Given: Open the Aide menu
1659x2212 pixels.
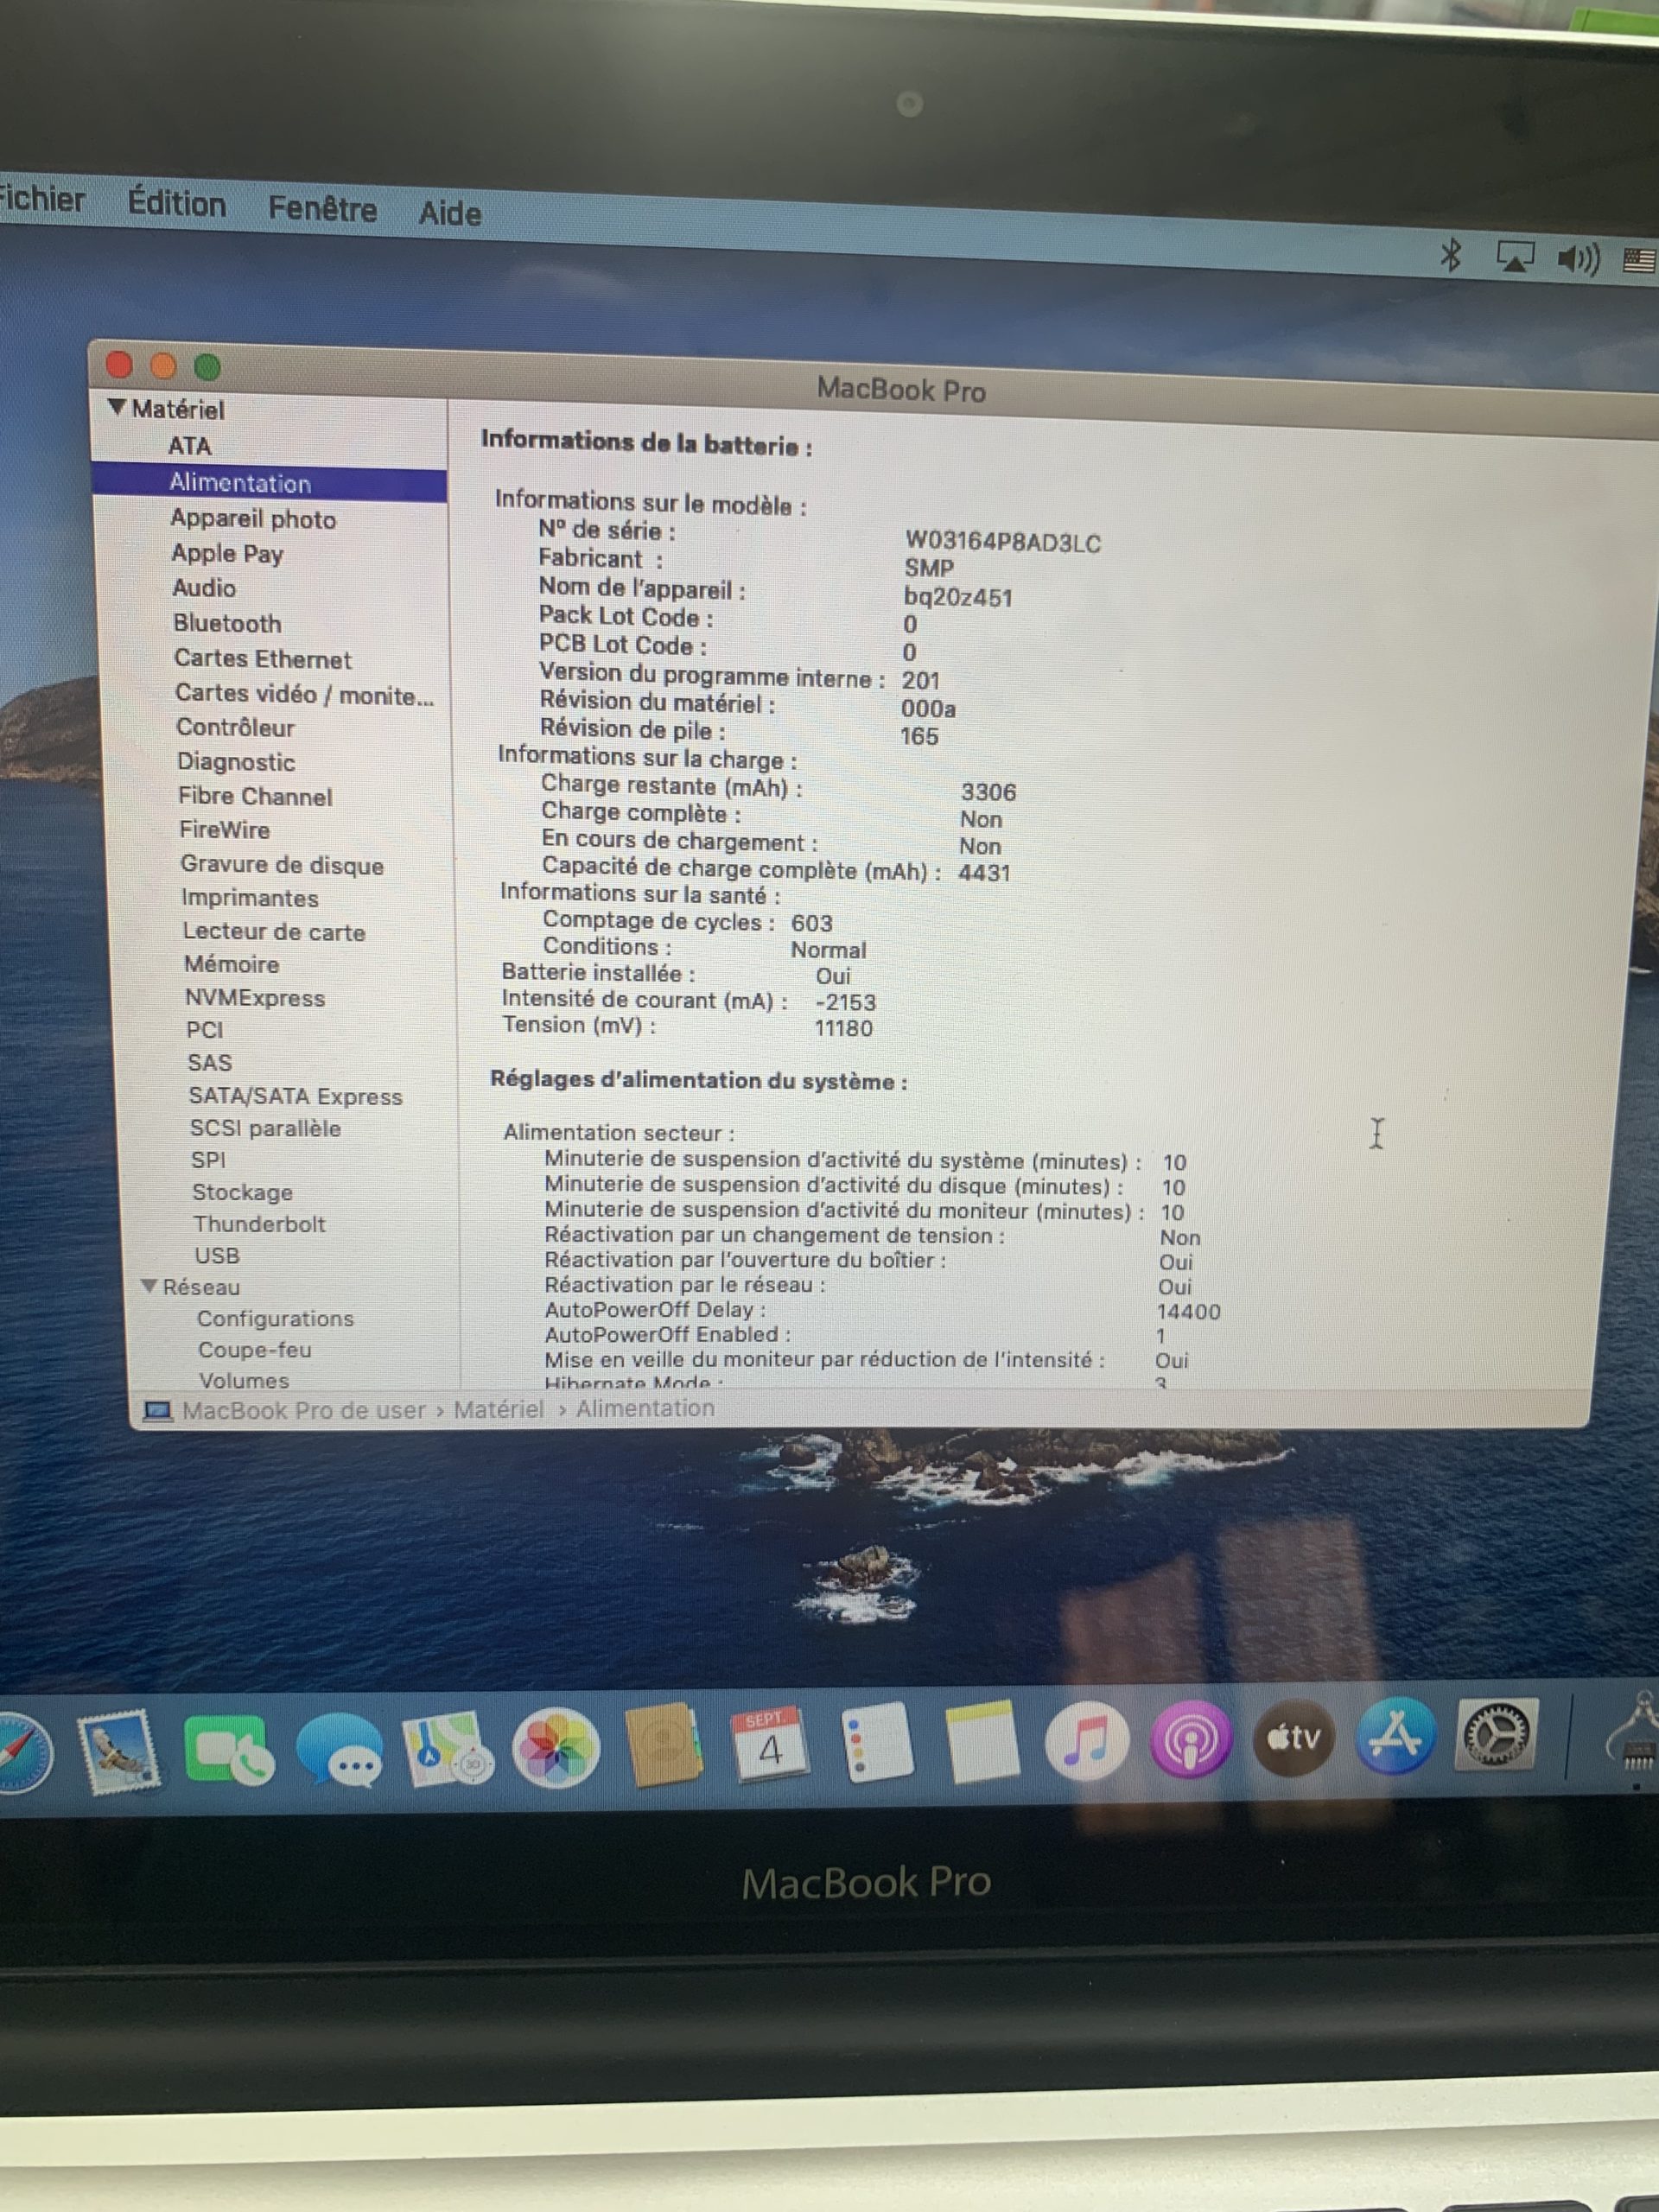Looking at the screenshot, I should click(450, 213).
